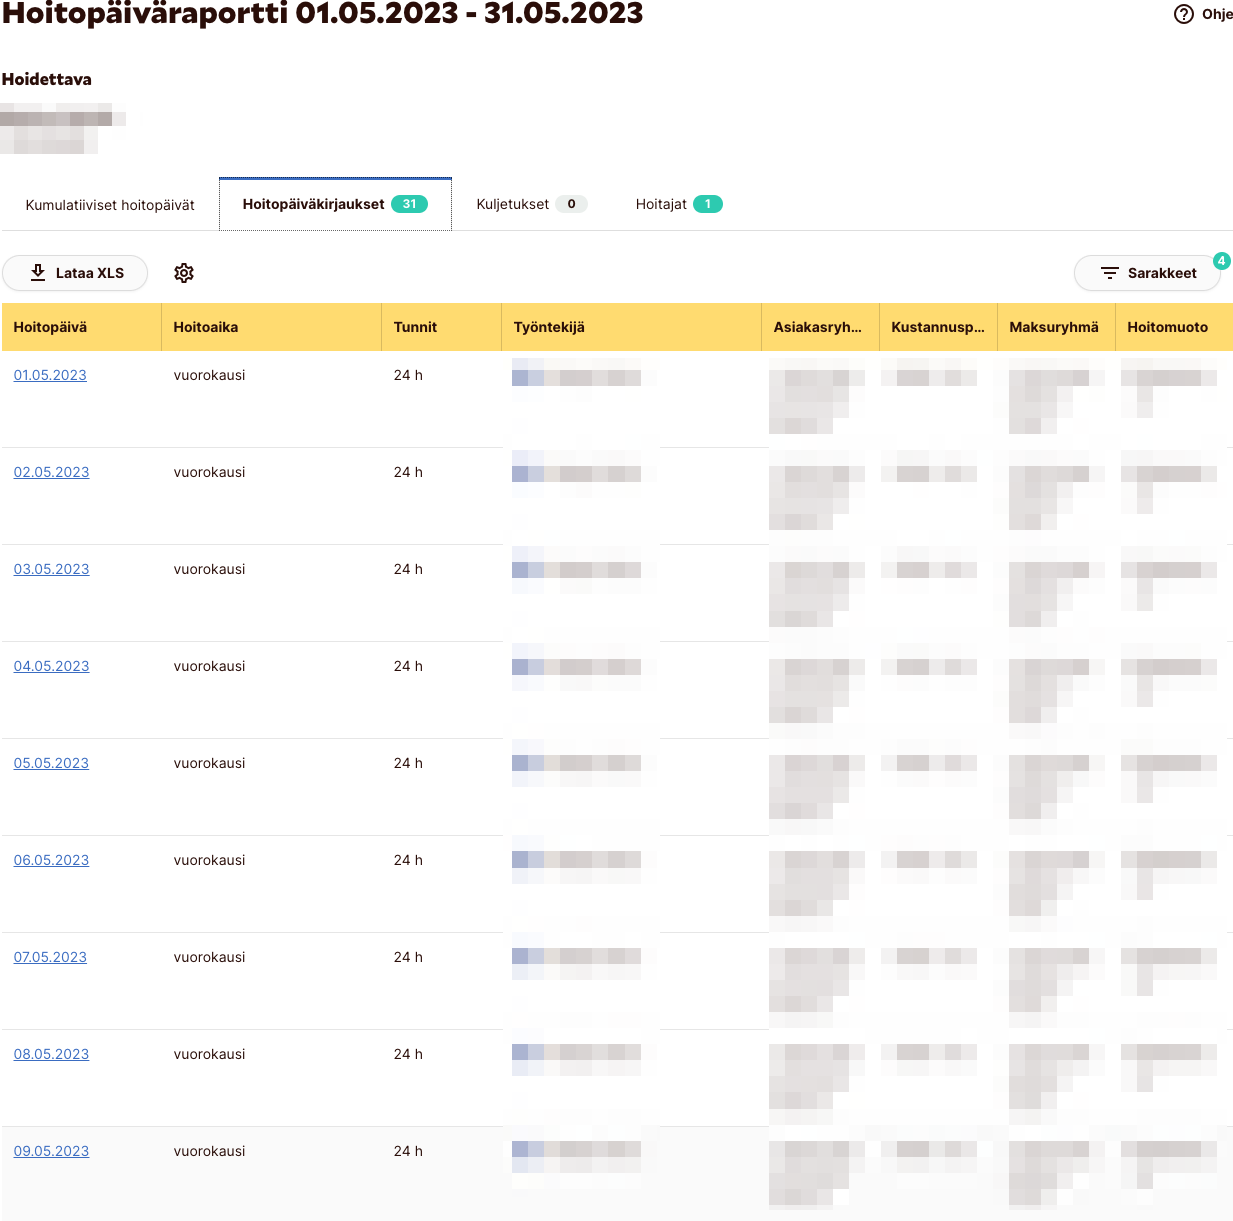Click the Hoitomuoto column header

tap(1174, 327)
